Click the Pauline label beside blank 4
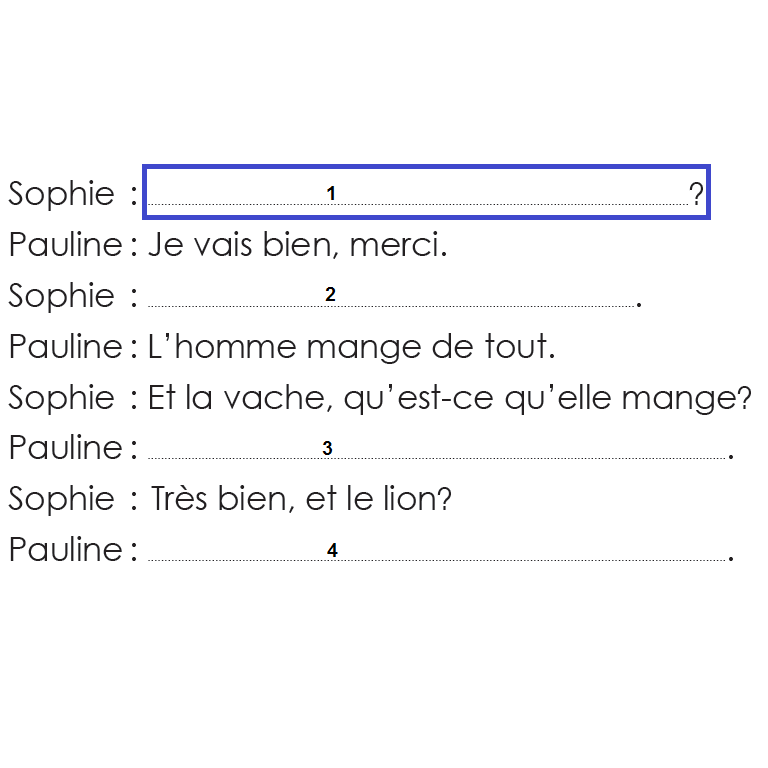The image size is (768, 768). (65, 550)
